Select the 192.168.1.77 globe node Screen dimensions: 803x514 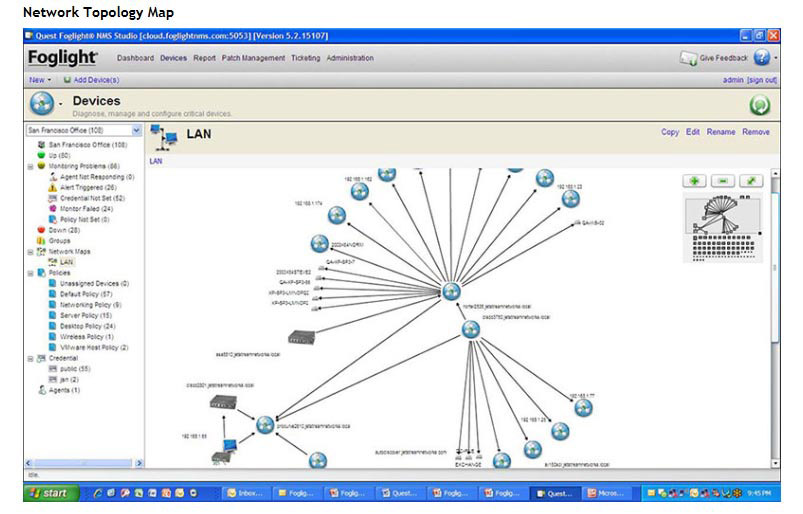click(583, 408)
